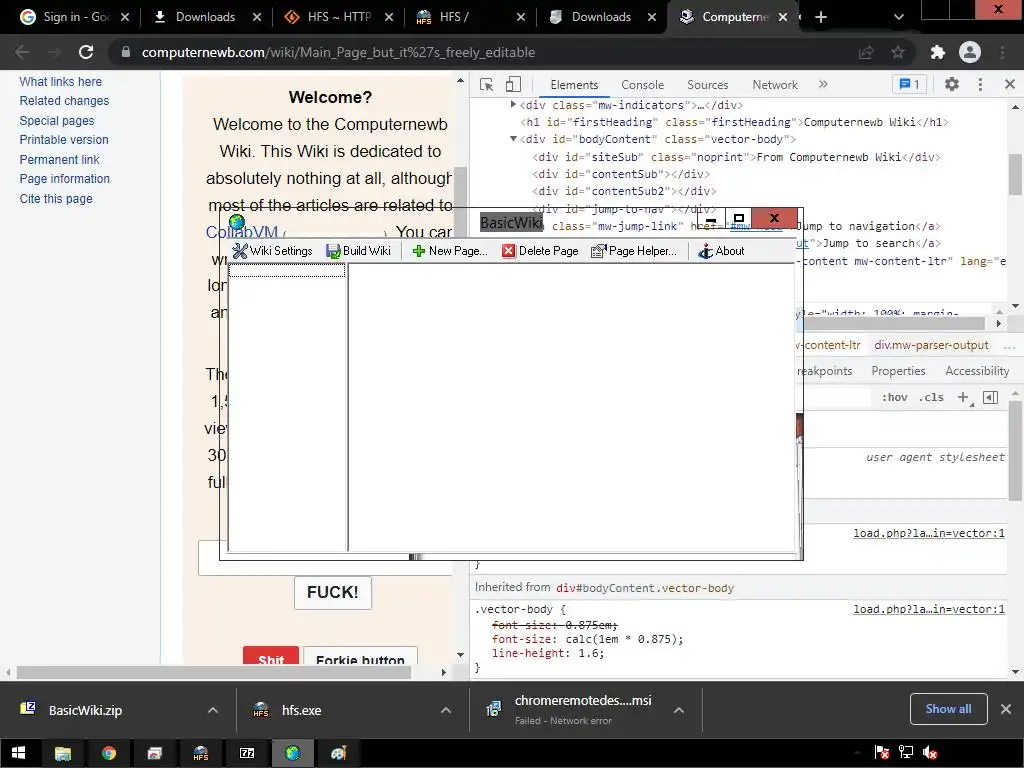Click Build Wiki in BasicWiki toolbar
This screenshot has width=1024, height=768.
359,251
